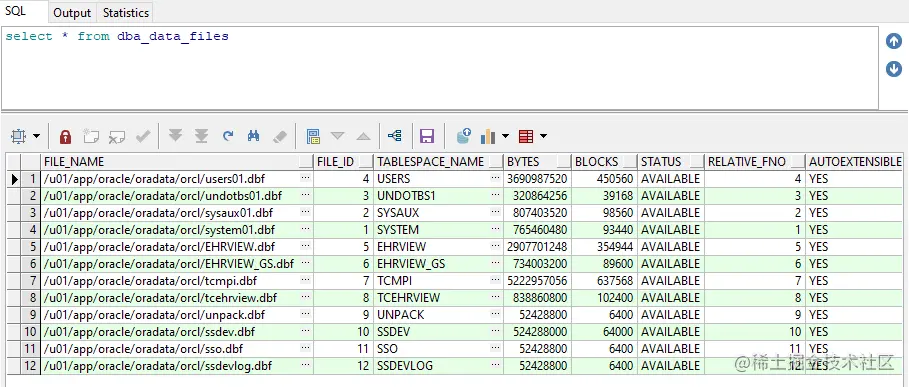Click the 354944 blocks value
This screenshot has width=909, height=387.
pos(615,247)
